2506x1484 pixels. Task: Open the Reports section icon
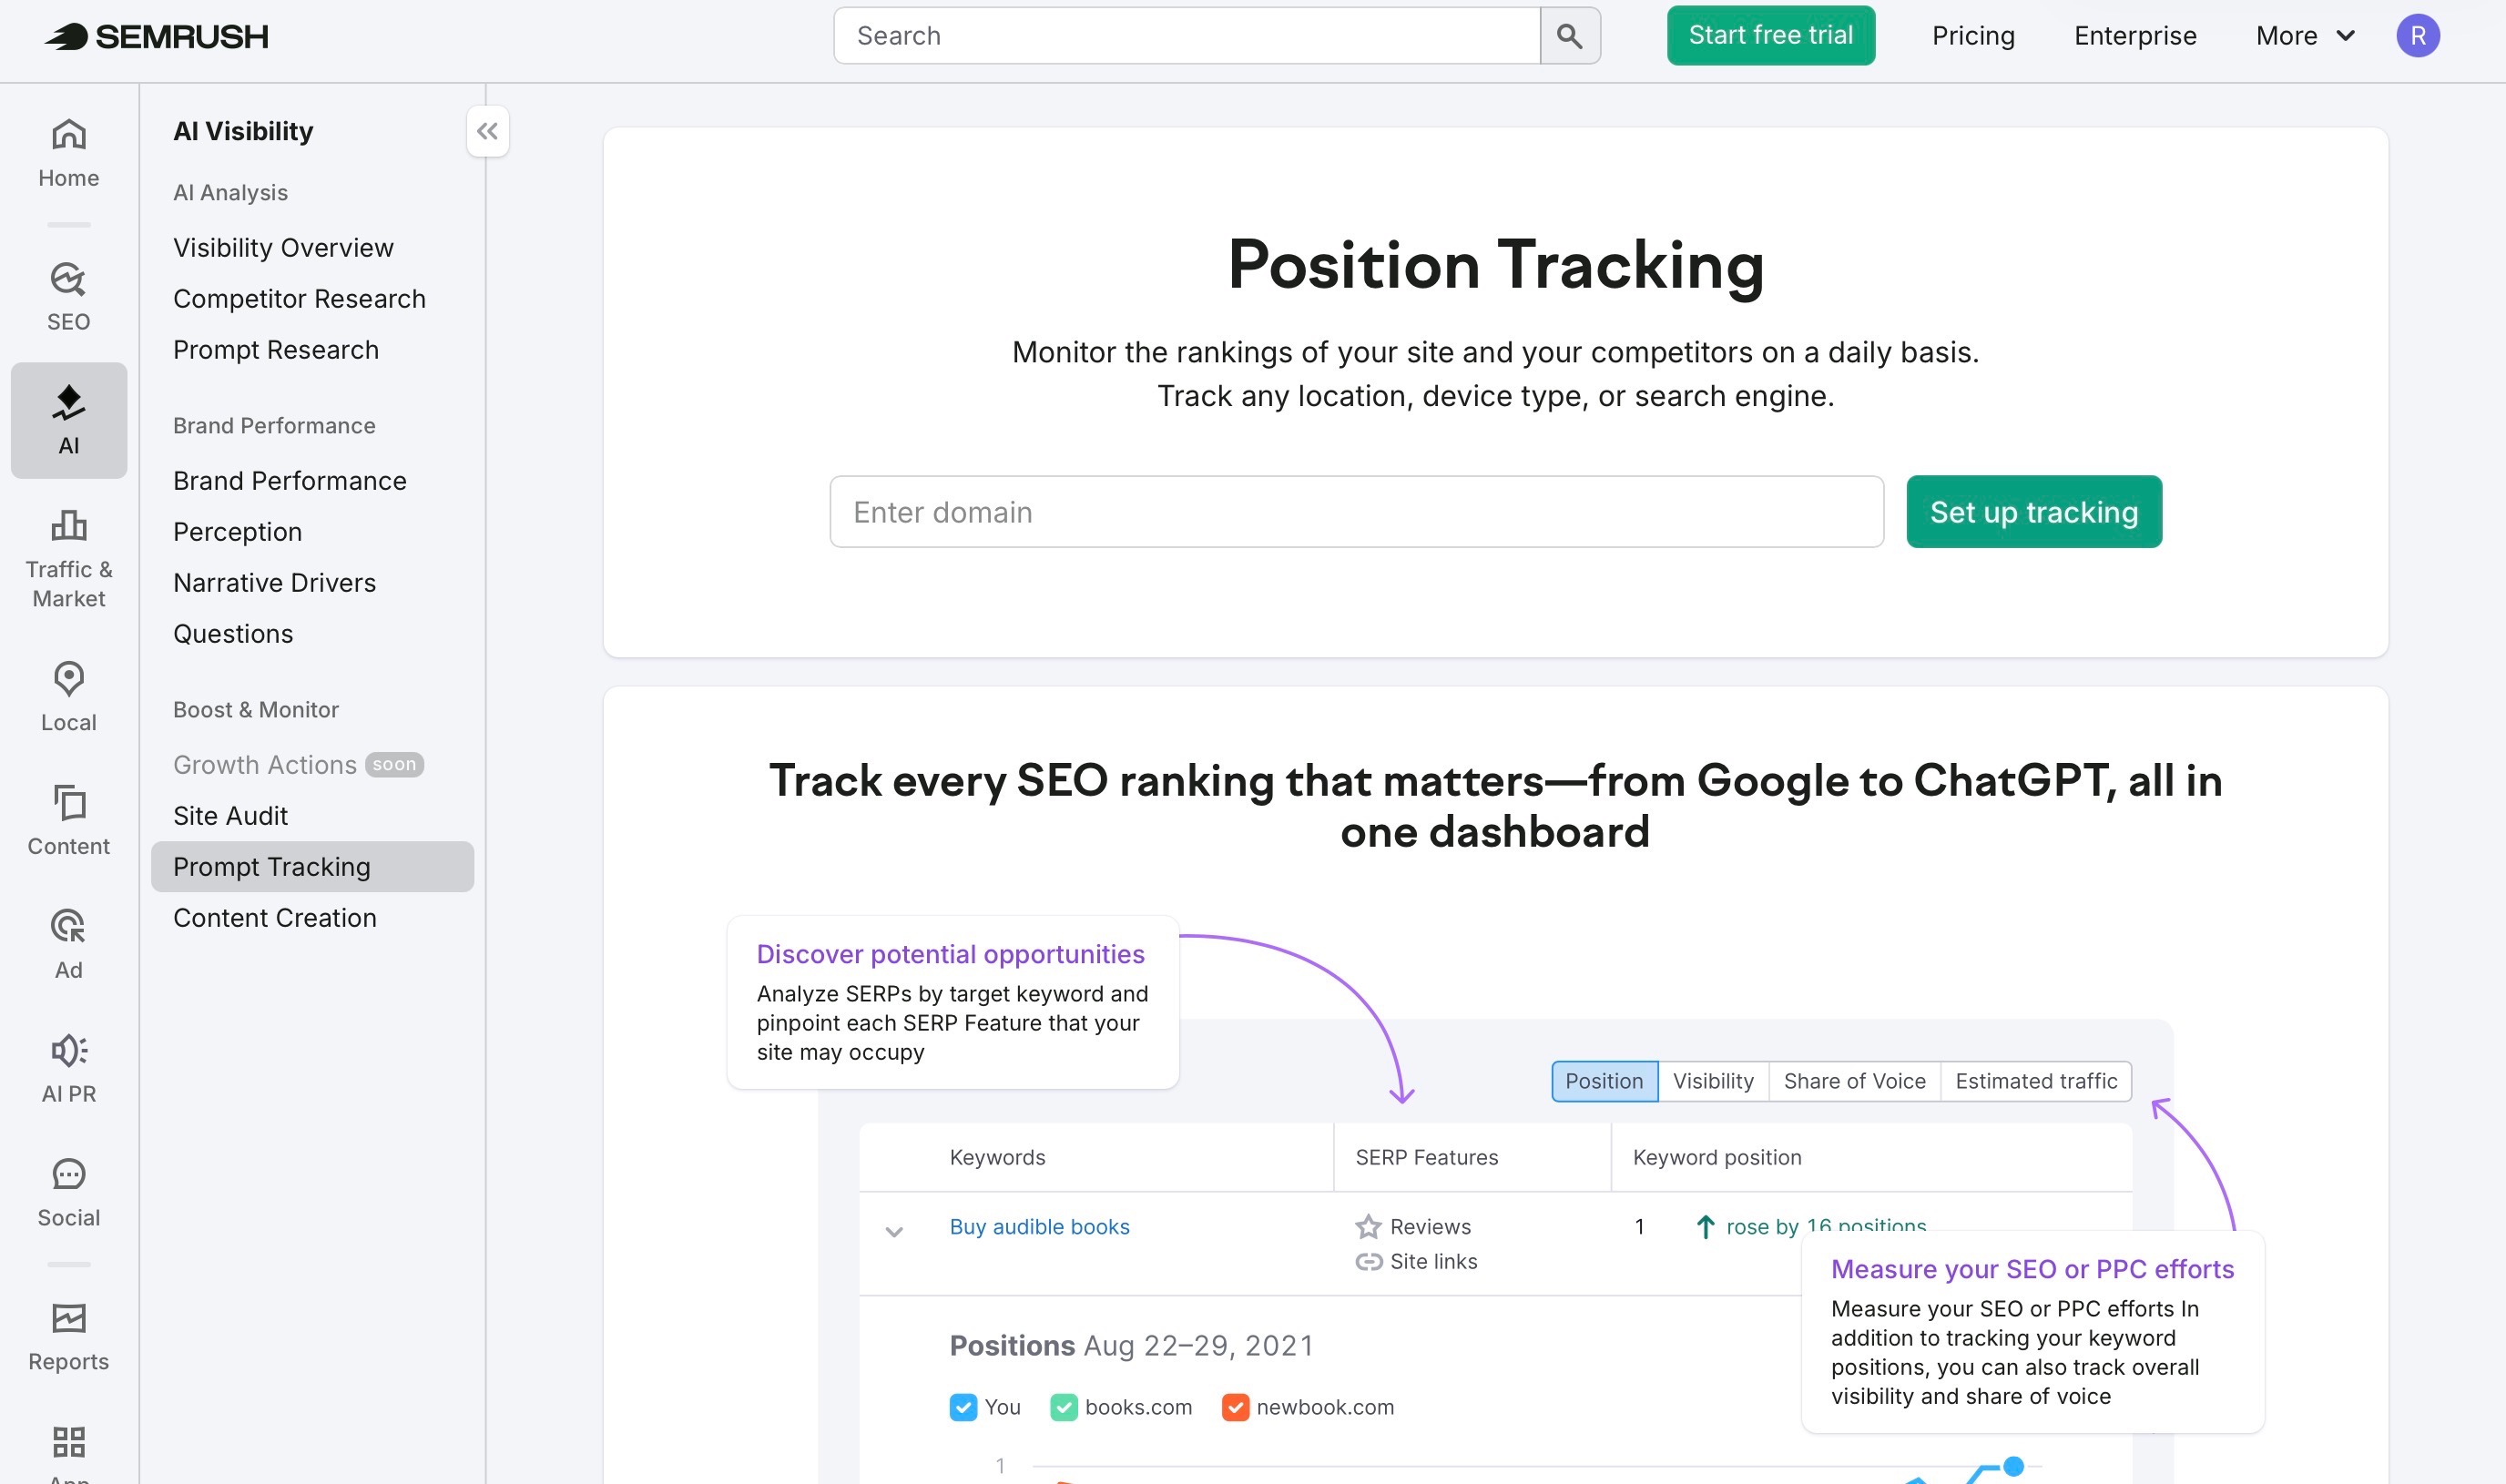68,1337
